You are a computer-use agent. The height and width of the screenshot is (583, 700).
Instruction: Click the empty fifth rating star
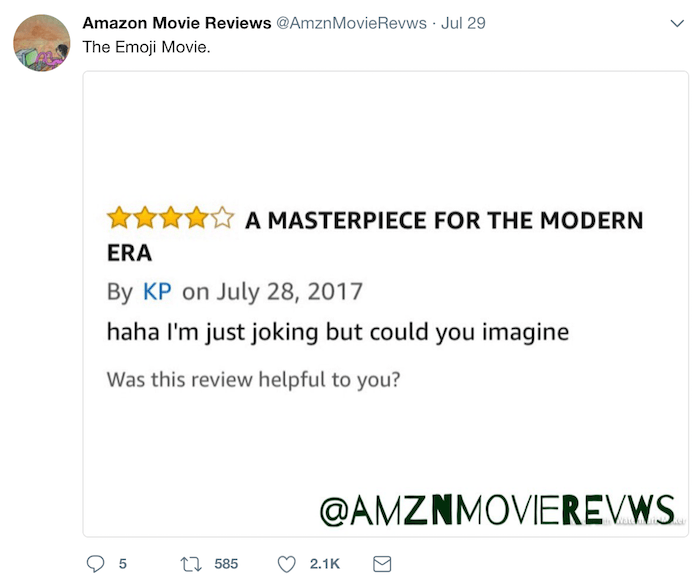coord(222,218)
